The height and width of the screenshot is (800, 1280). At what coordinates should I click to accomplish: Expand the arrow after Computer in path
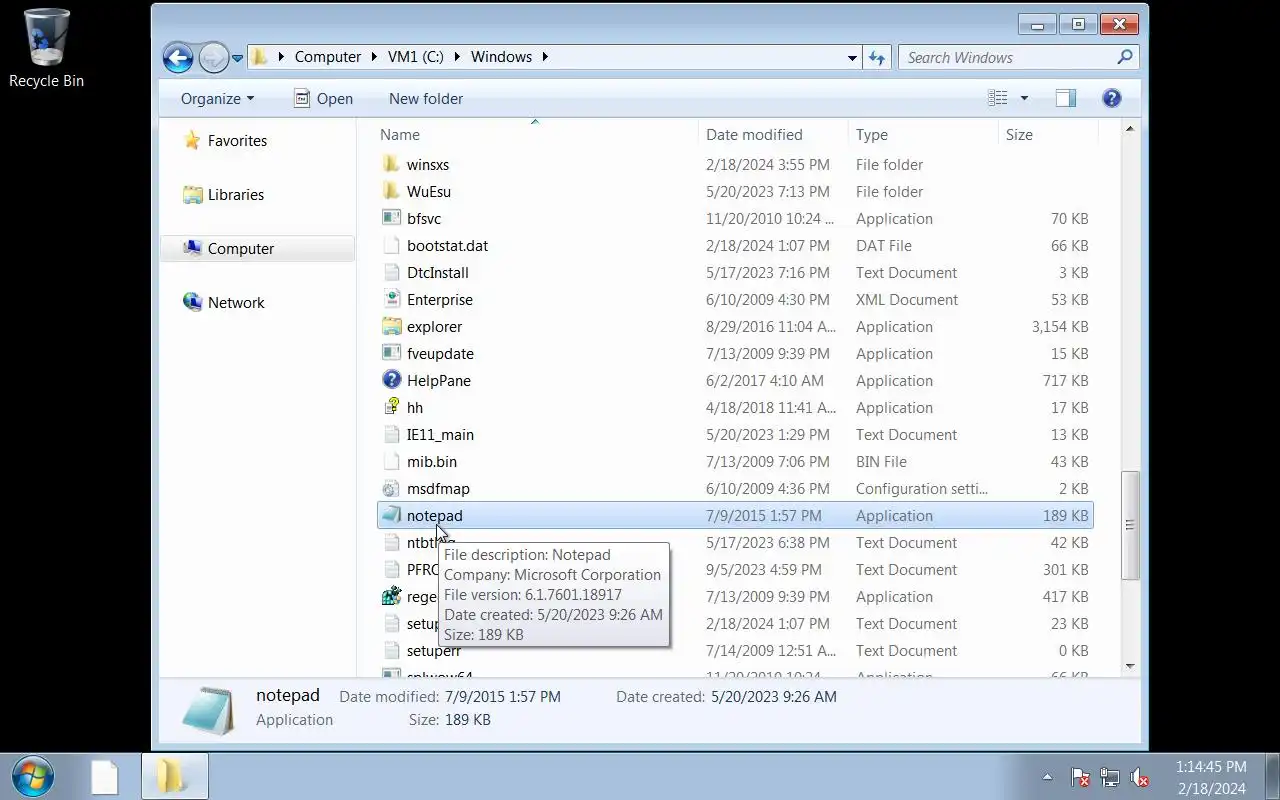[x=374, y=57]
